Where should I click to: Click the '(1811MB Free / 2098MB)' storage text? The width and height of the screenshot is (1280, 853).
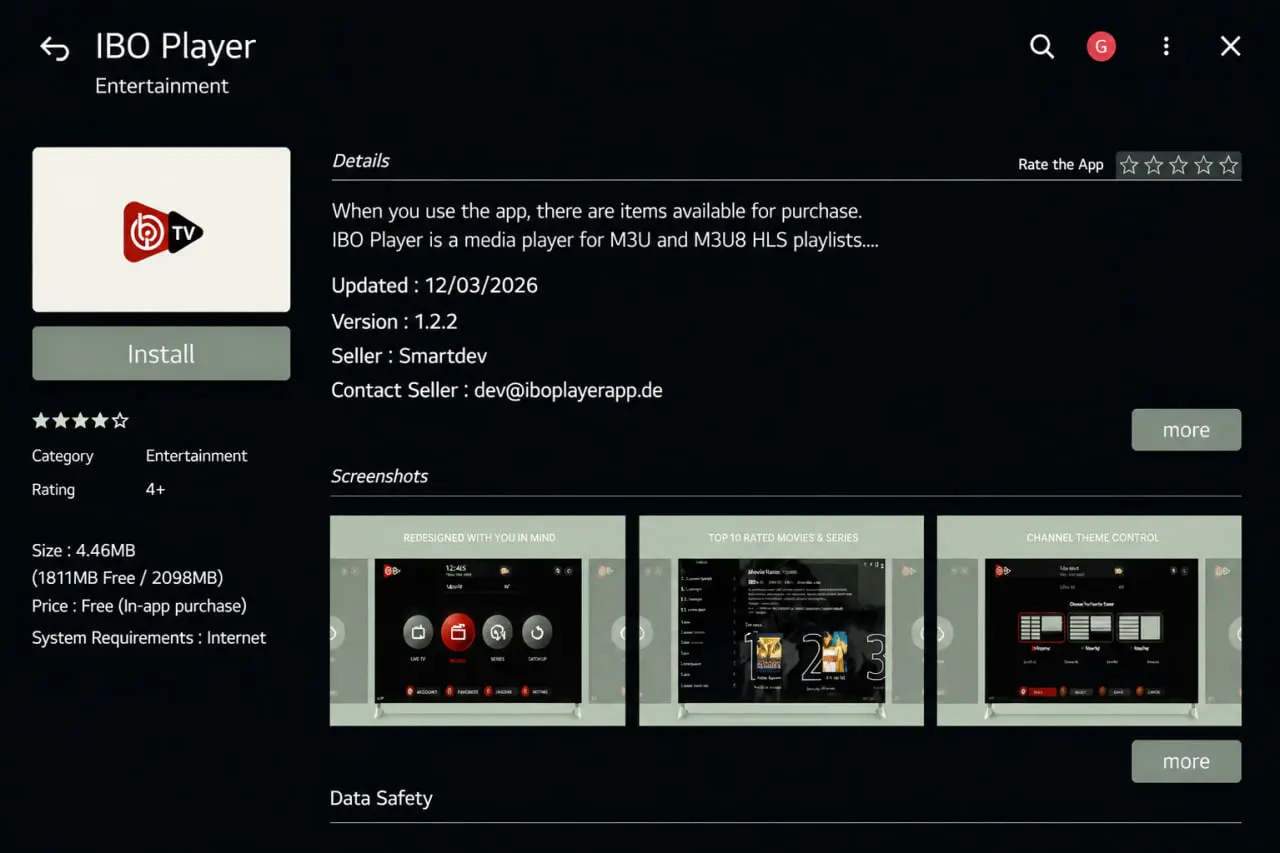coord(127,578)
